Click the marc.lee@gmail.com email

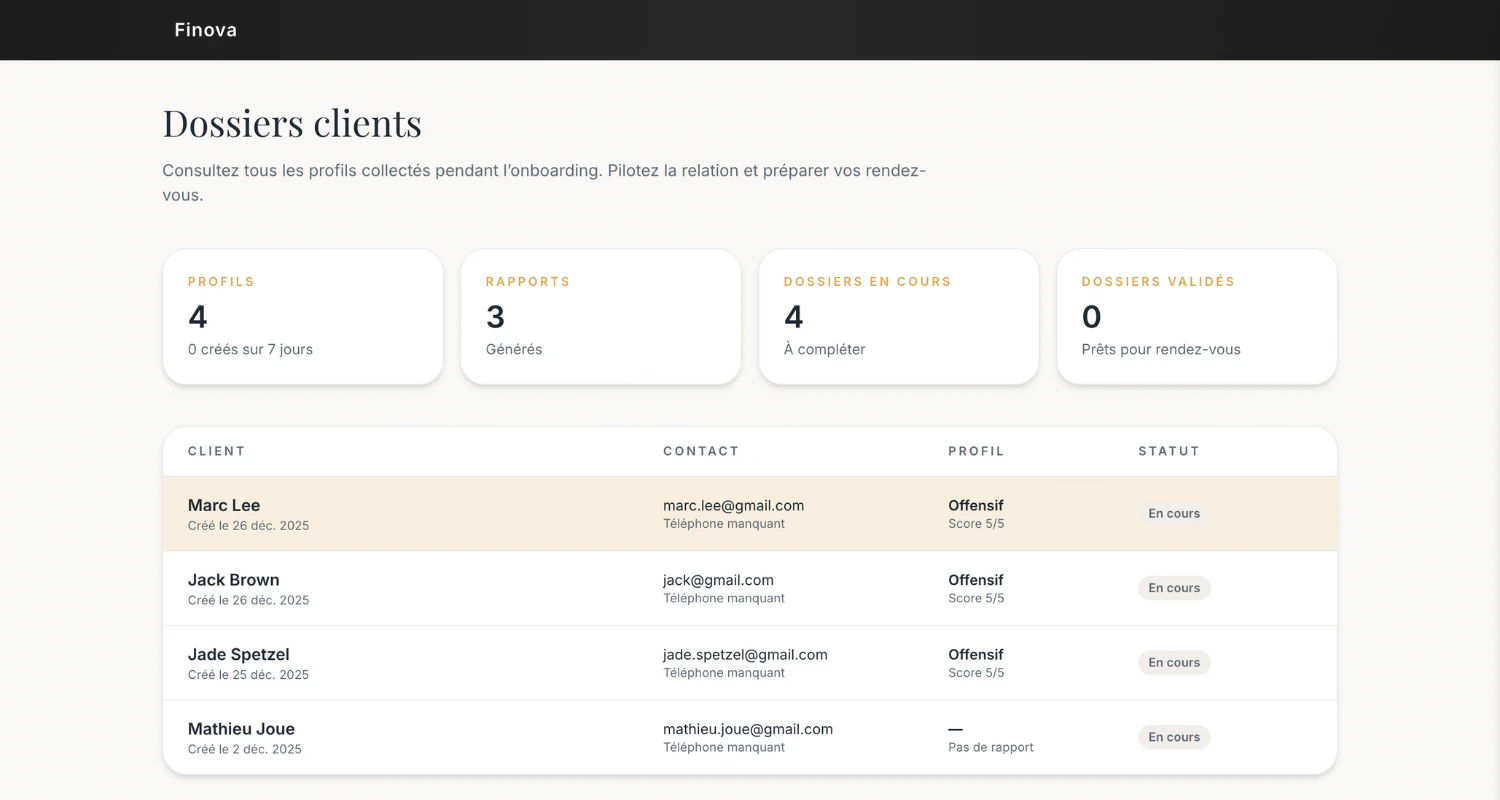733,506
